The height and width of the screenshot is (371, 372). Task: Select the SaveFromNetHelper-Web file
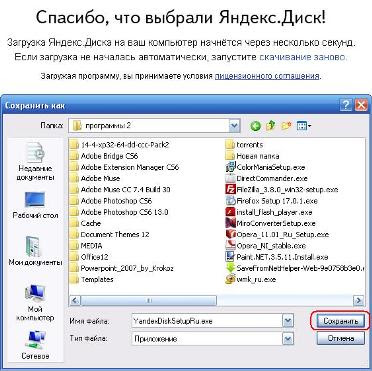click(295, 268)
